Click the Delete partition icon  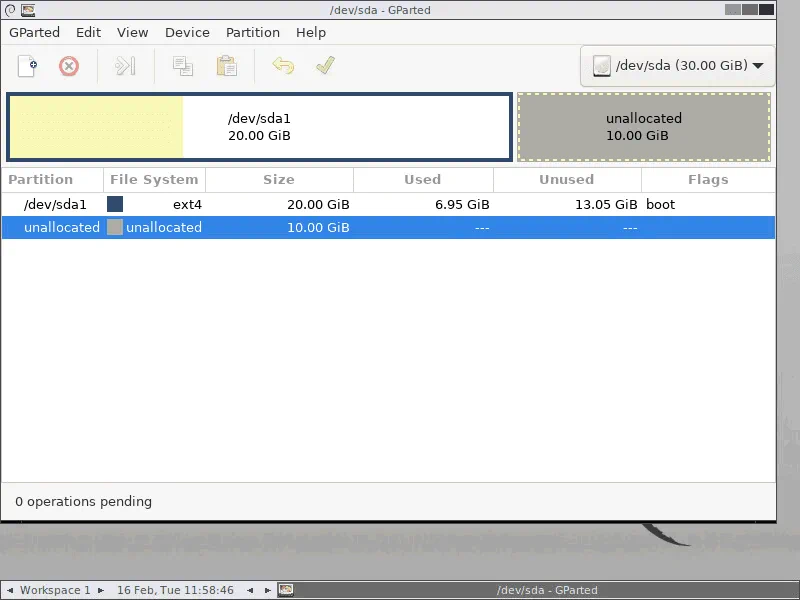click(68, 66)
